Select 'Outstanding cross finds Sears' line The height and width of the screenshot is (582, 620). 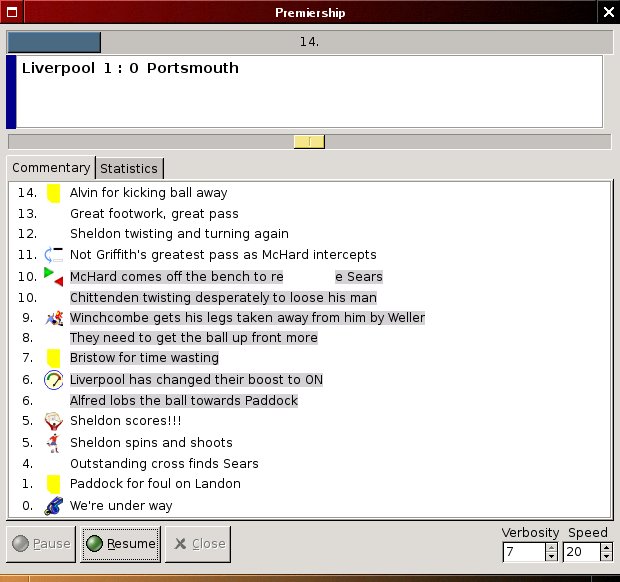click(x=164, y=463)
